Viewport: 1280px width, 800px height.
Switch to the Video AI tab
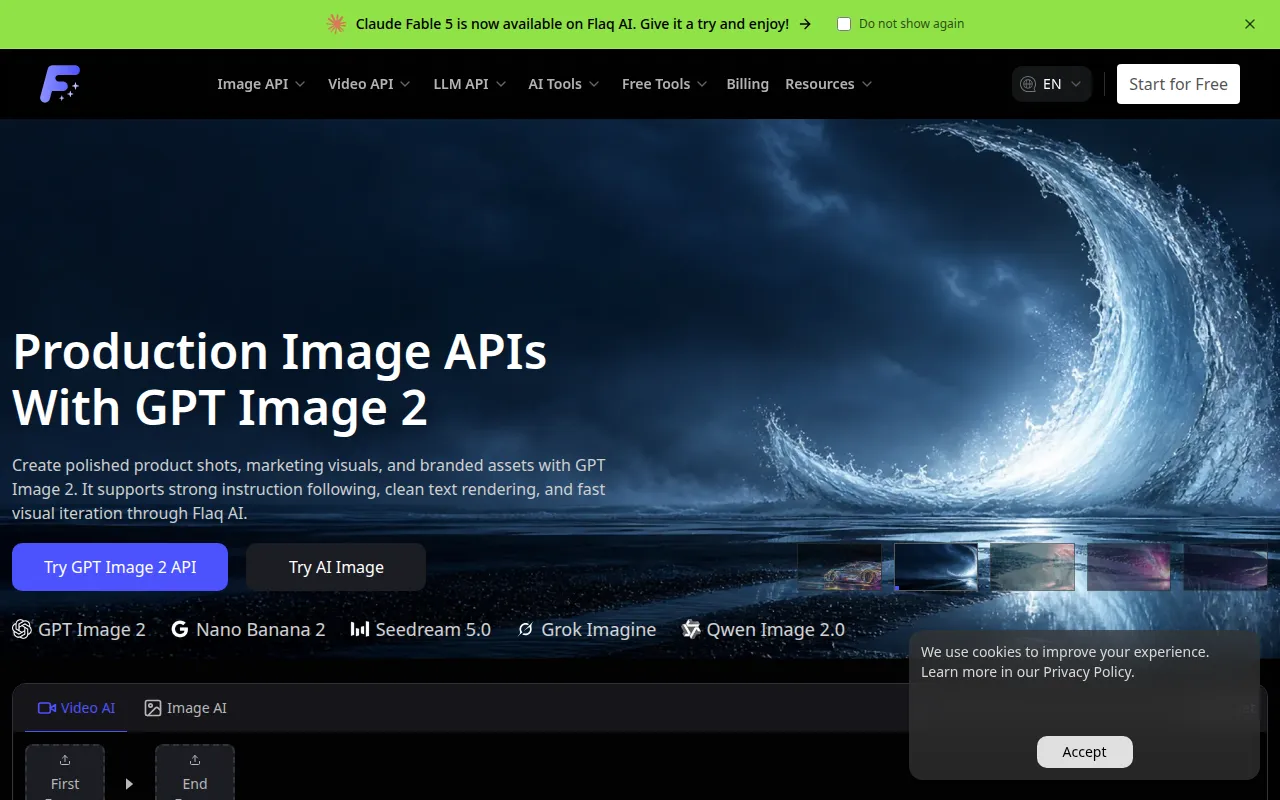(x=76, y=708)
